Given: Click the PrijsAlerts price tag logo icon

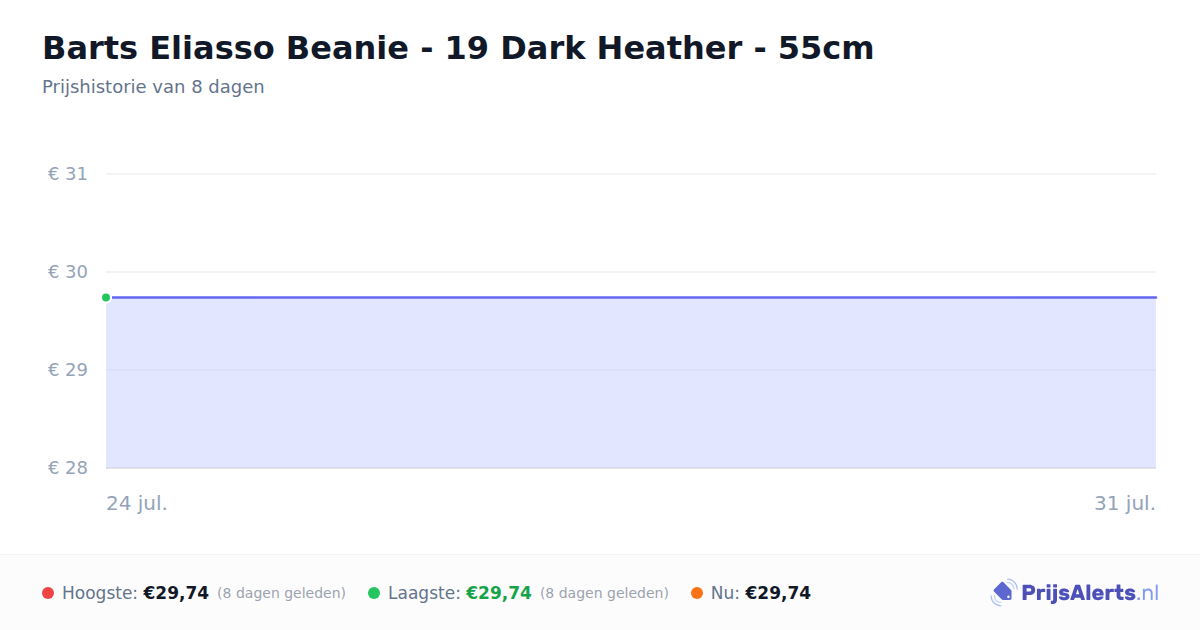Looking at the screenshot, I should click(x=1003, y=593).
